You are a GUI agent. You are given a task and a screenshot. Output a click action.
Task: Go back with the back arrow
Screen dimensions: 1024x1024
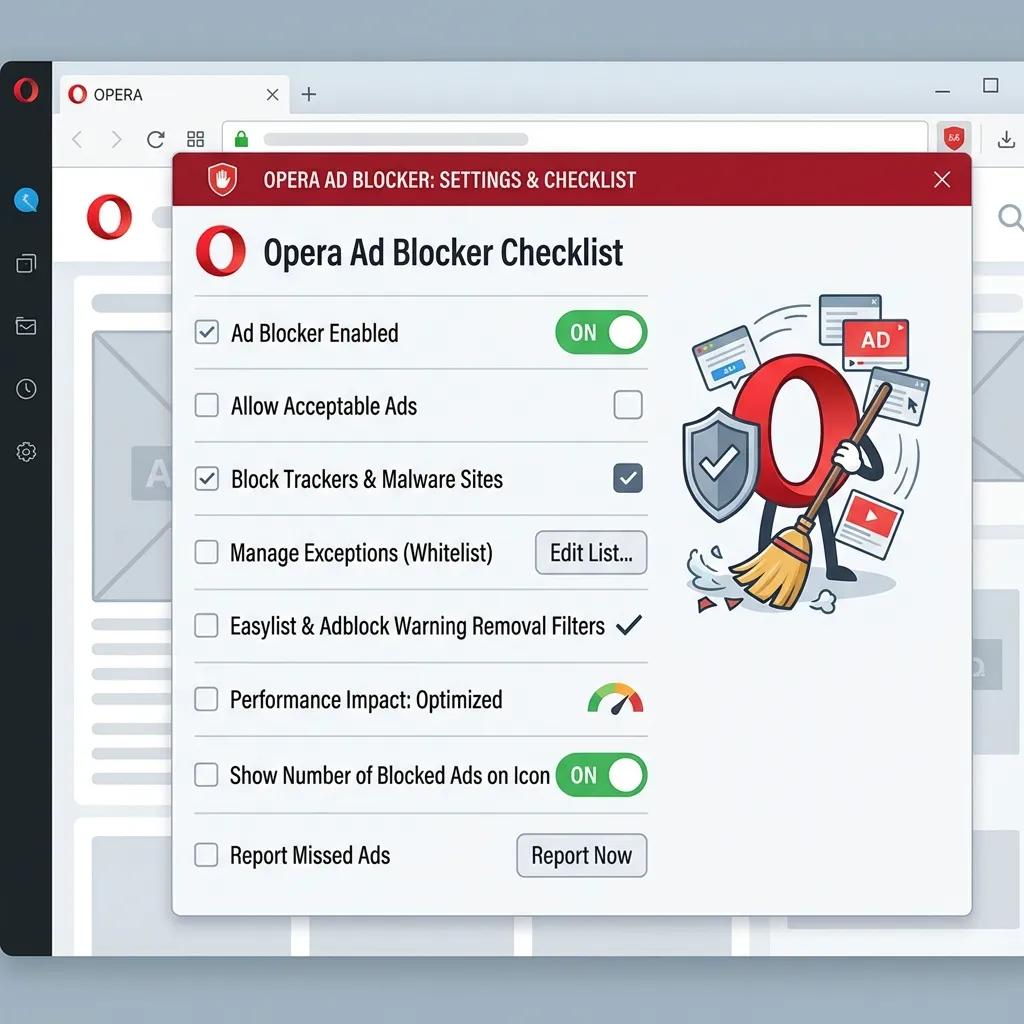coord(77,139)
